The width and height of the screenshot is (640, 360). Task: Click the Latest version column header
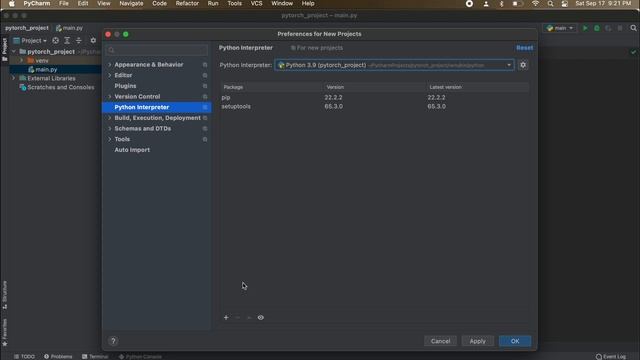point(478,87)
